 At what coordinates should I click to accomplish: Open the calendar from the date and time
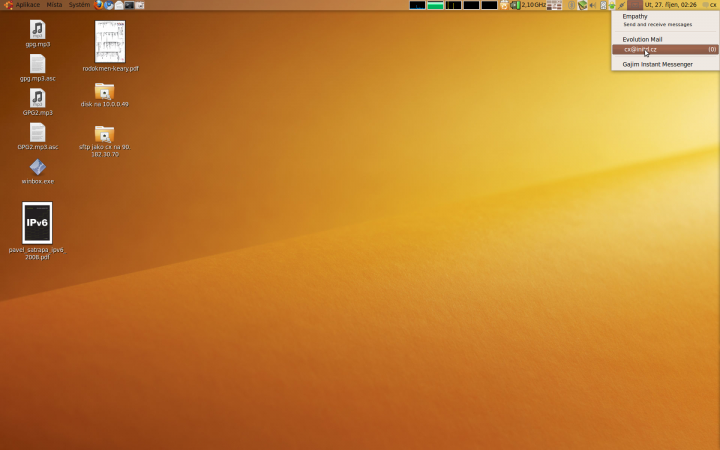(x=671, y=5)
